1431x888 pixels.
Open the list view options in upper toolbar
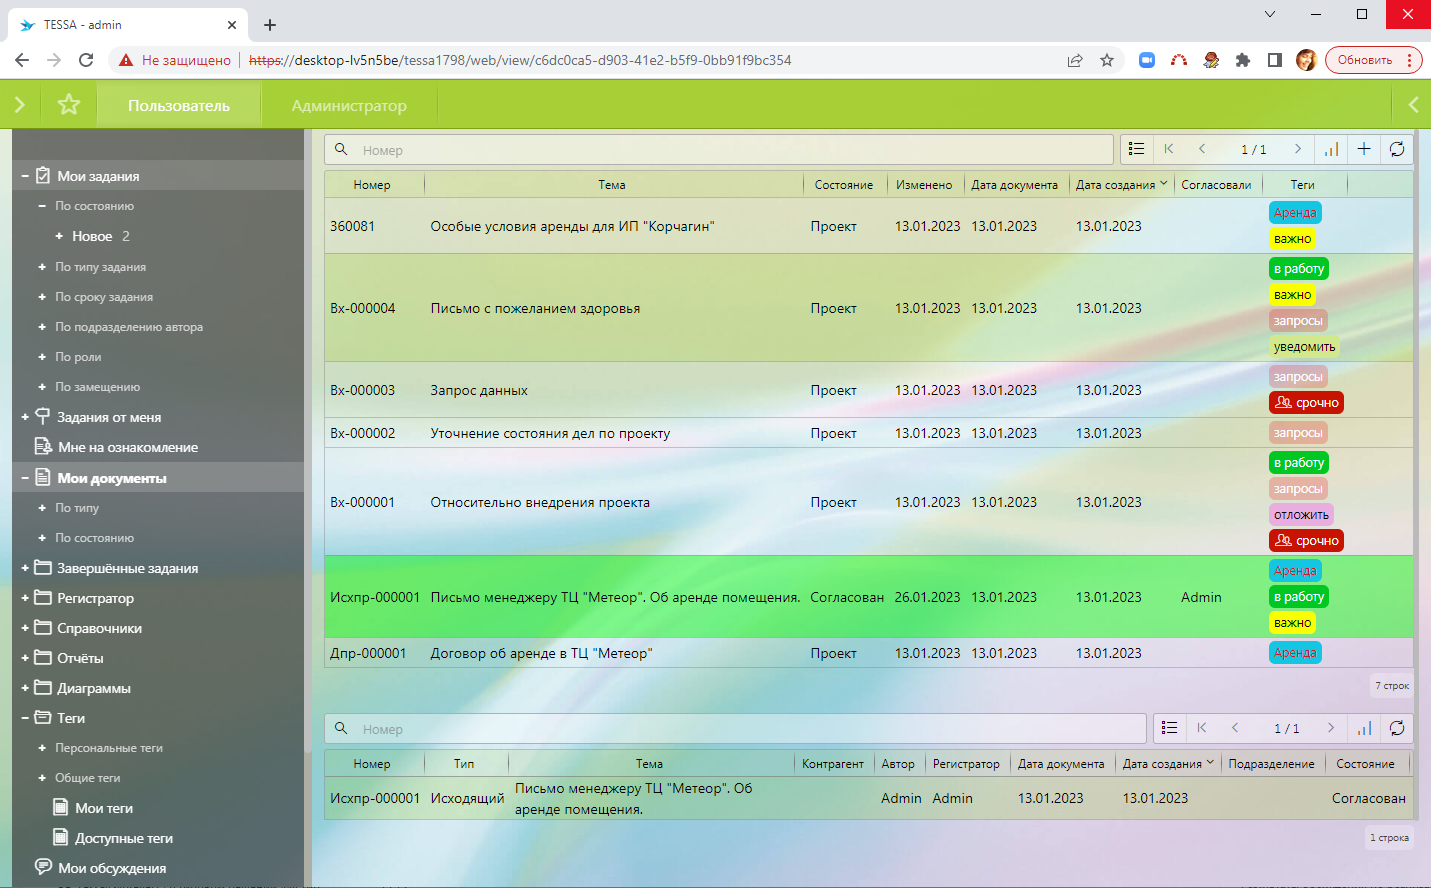(x=1136, y=149)
